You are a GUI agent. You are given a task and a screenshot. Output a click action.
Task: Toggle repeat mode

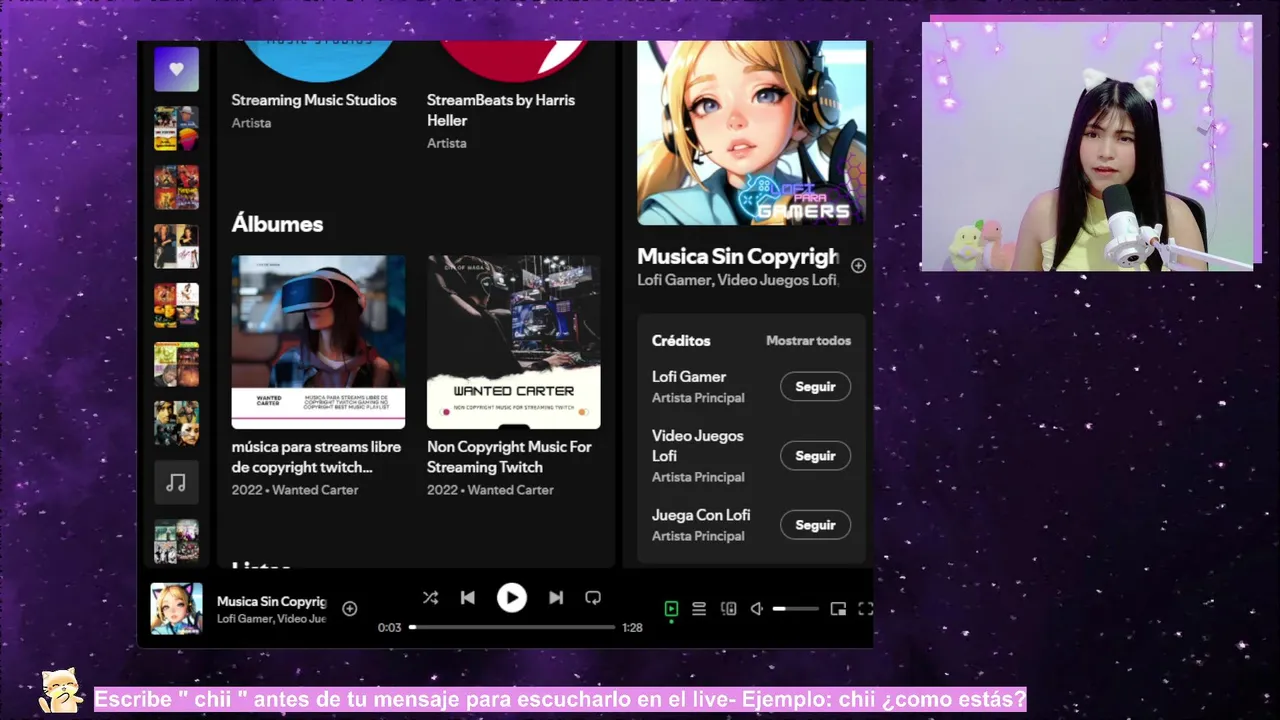[x=593, y=598]
